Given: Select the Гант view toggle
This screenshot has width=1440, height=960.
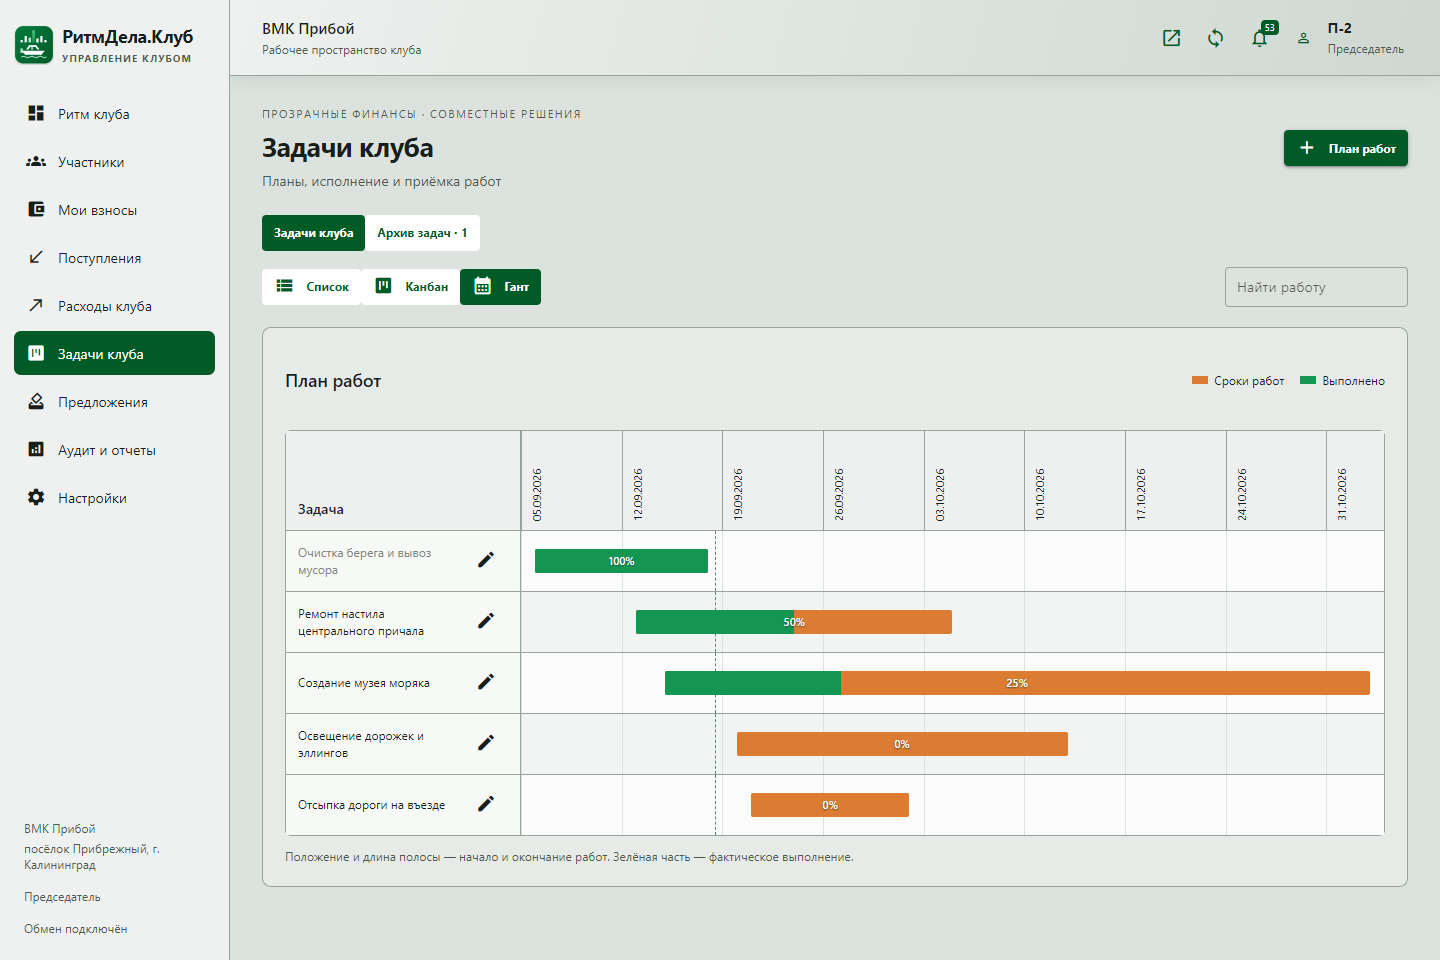Looking at the screenshot, I should (x=500, y=287).
